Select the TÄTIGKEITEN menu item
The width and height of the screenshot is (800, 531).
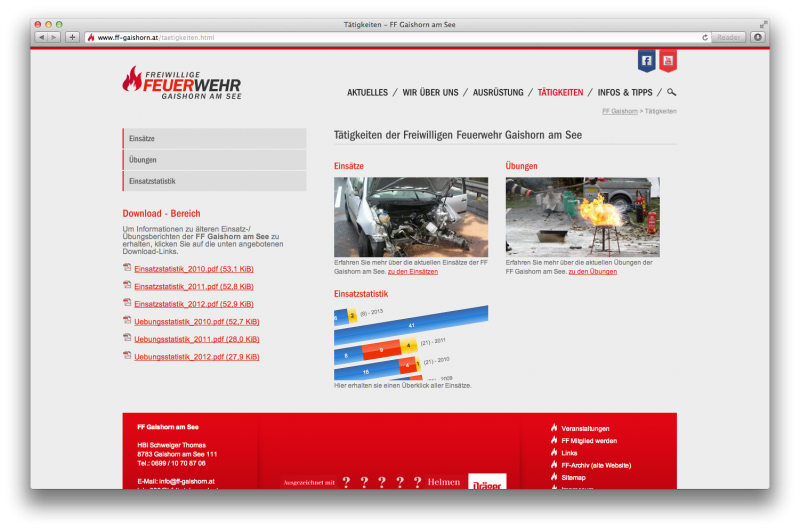pyautogui.click(x=560, y=93)
